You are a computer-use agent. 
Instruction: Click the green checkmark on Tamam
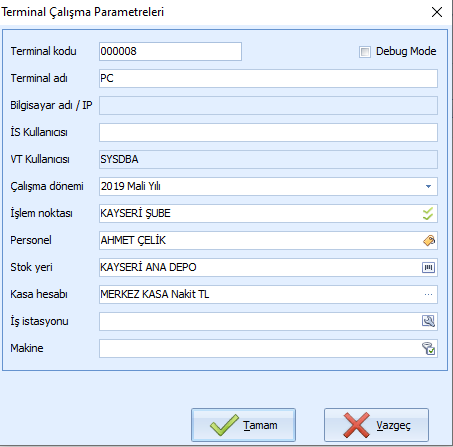click(x=224, y=425)
